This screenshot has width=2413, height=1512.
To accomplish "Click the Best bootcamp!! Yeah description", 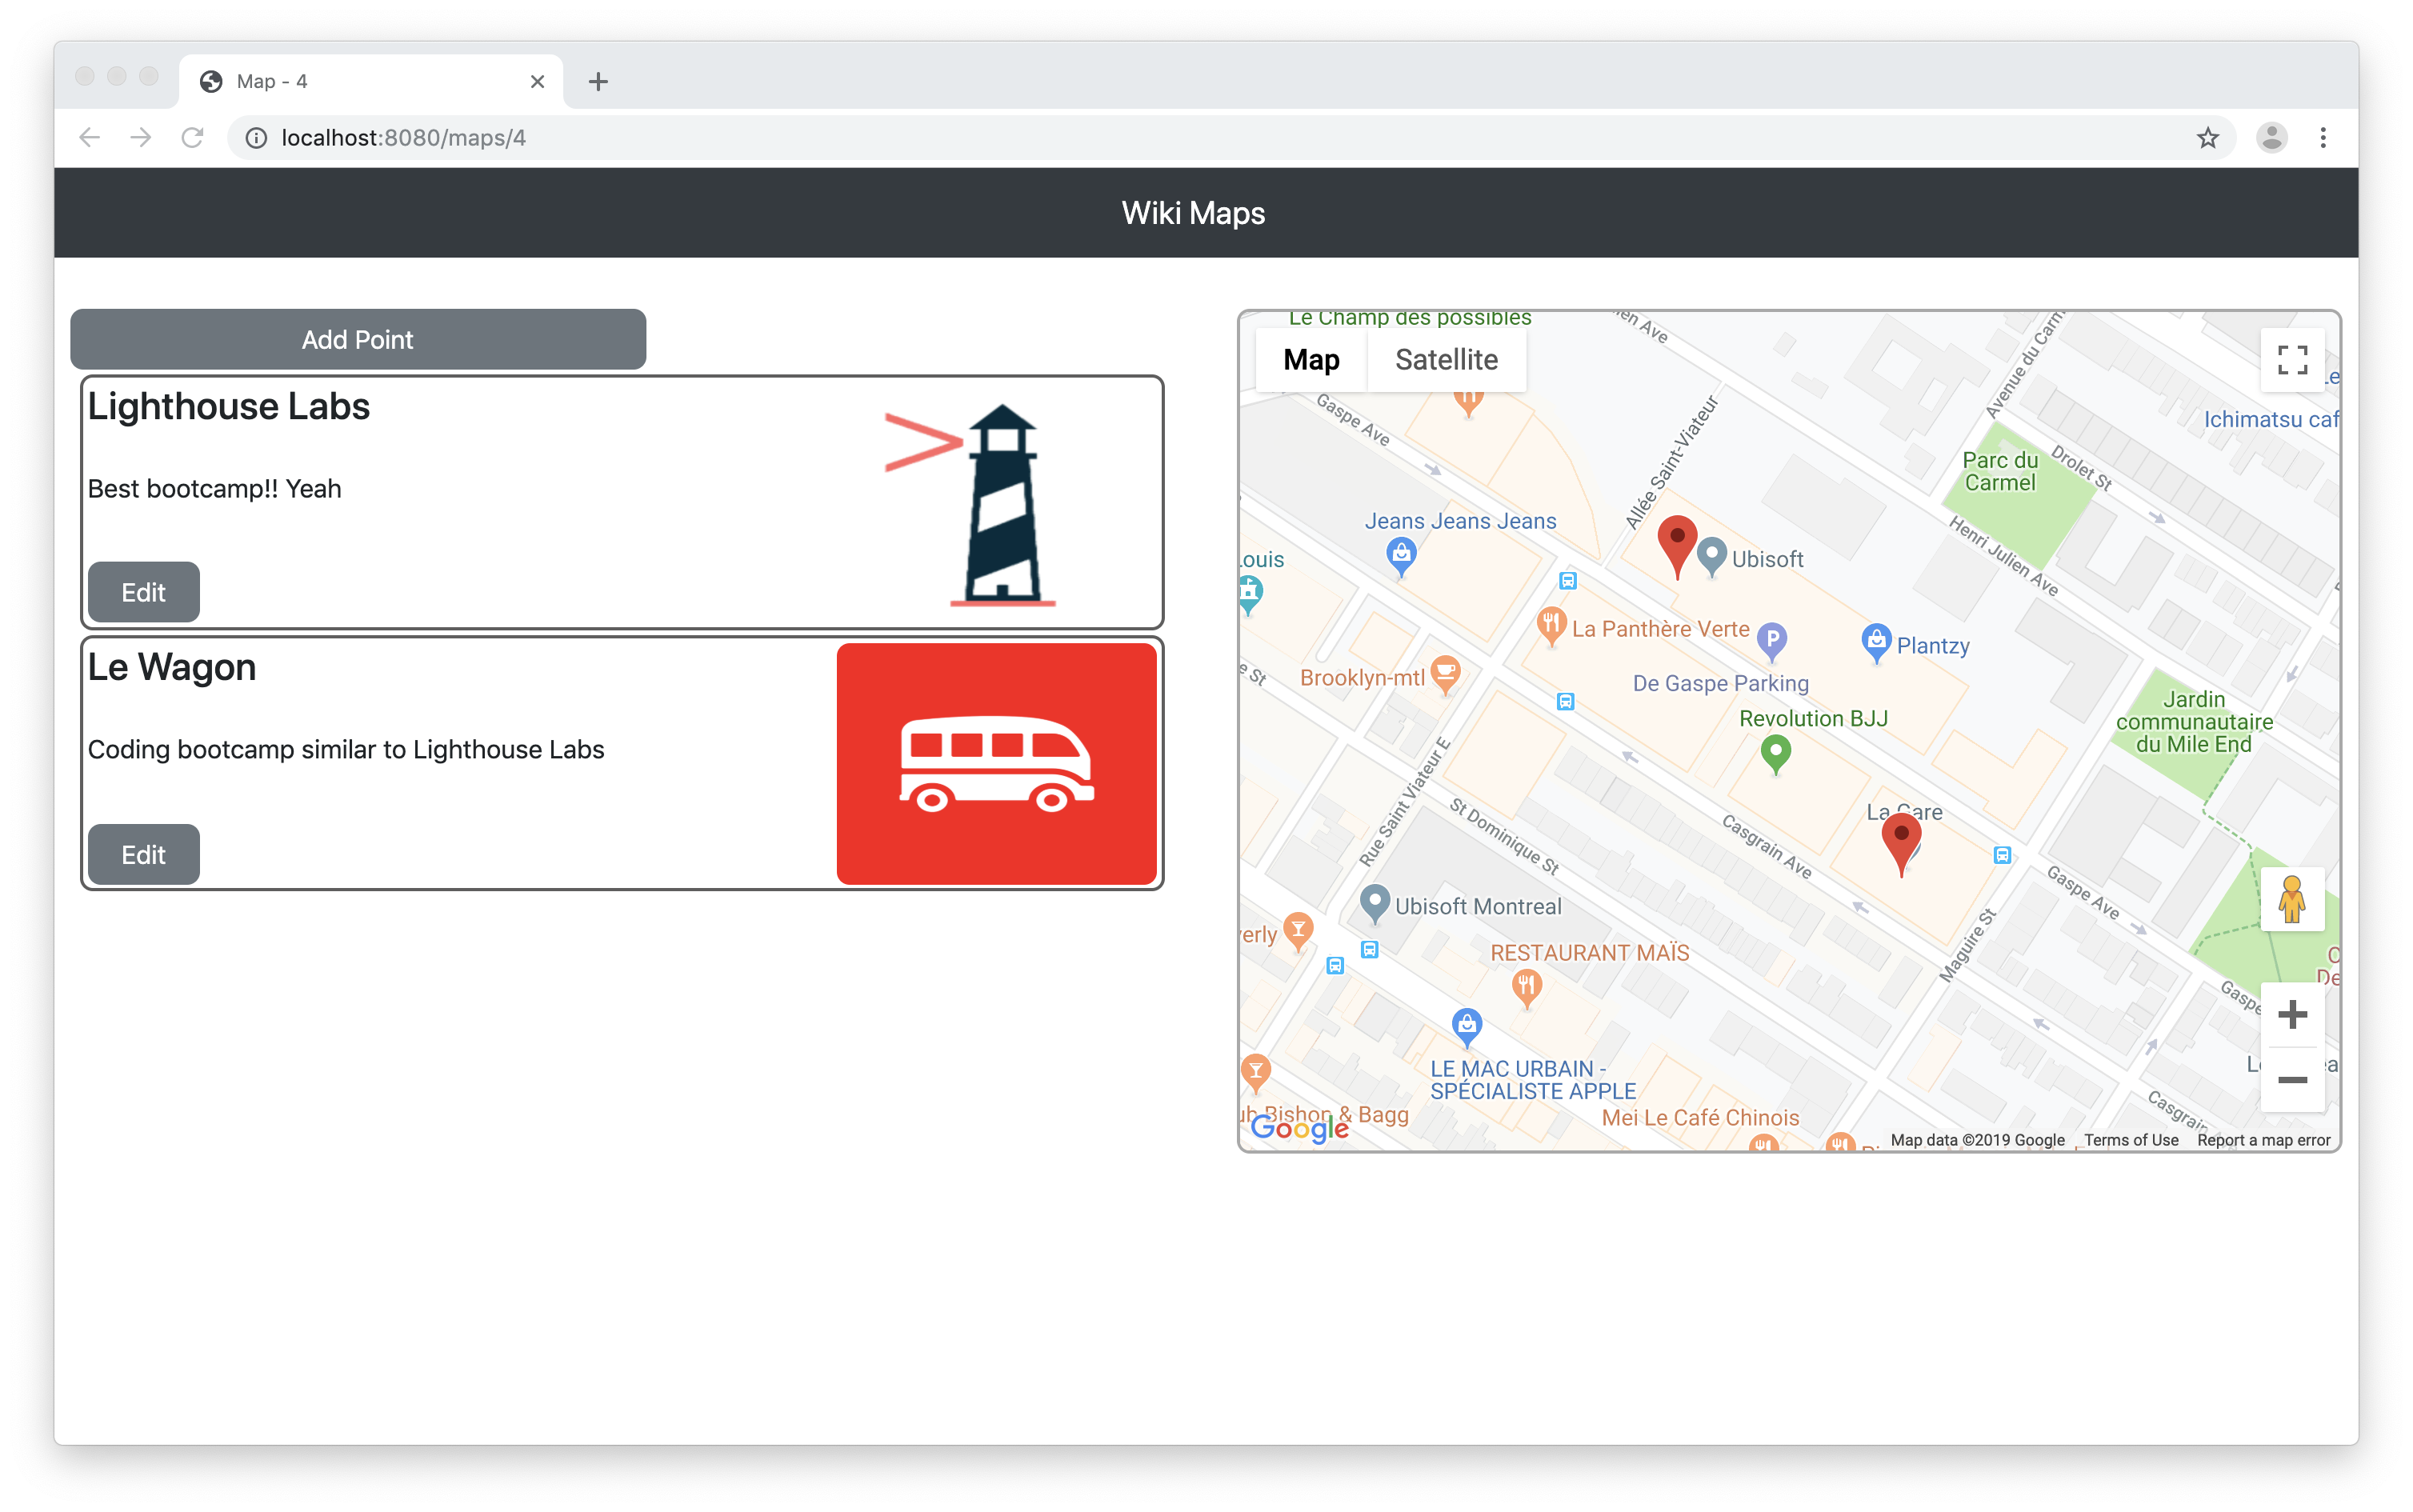I will point(215,489).
